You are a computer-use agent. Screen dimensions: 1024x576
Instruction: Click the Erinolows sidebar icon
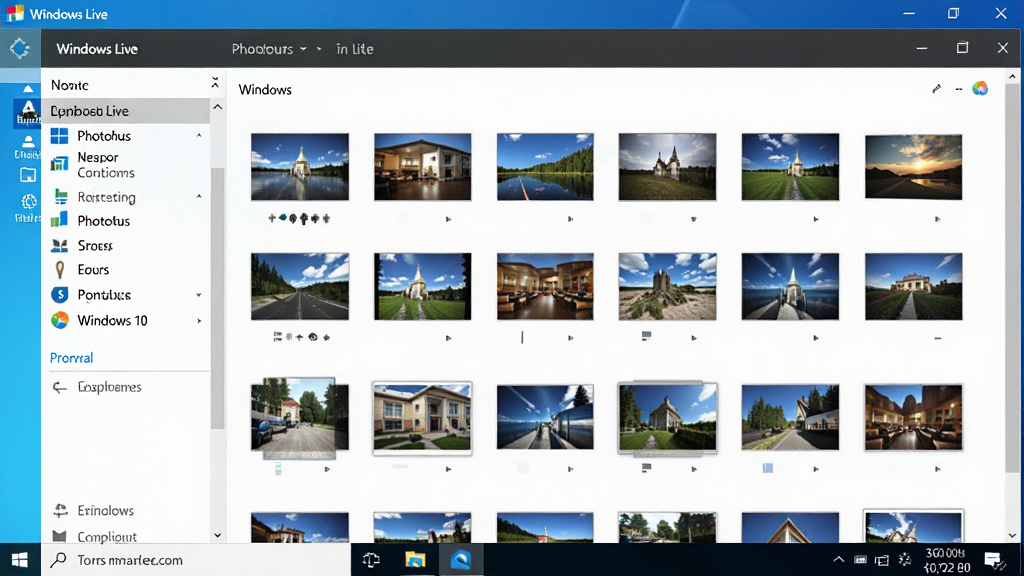pos(60,510)
